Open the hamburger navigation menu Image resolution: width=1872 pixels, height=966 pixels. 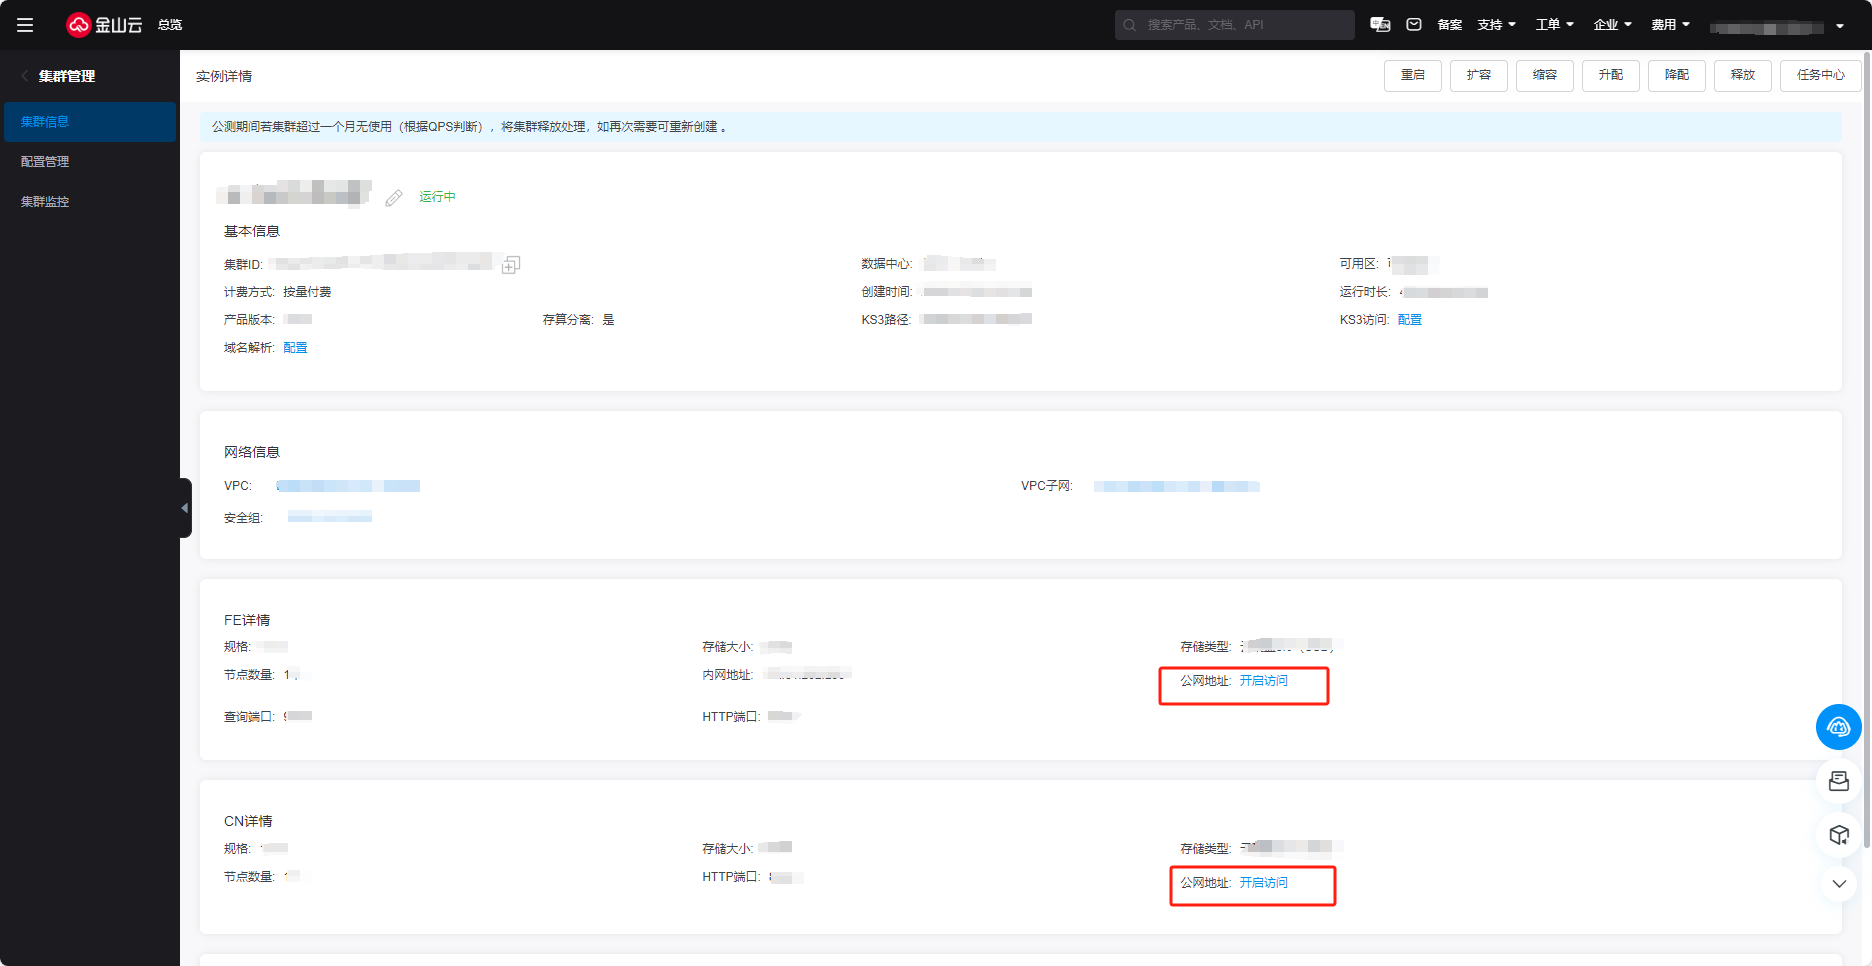pyautogui.click(x=25, y=25)
